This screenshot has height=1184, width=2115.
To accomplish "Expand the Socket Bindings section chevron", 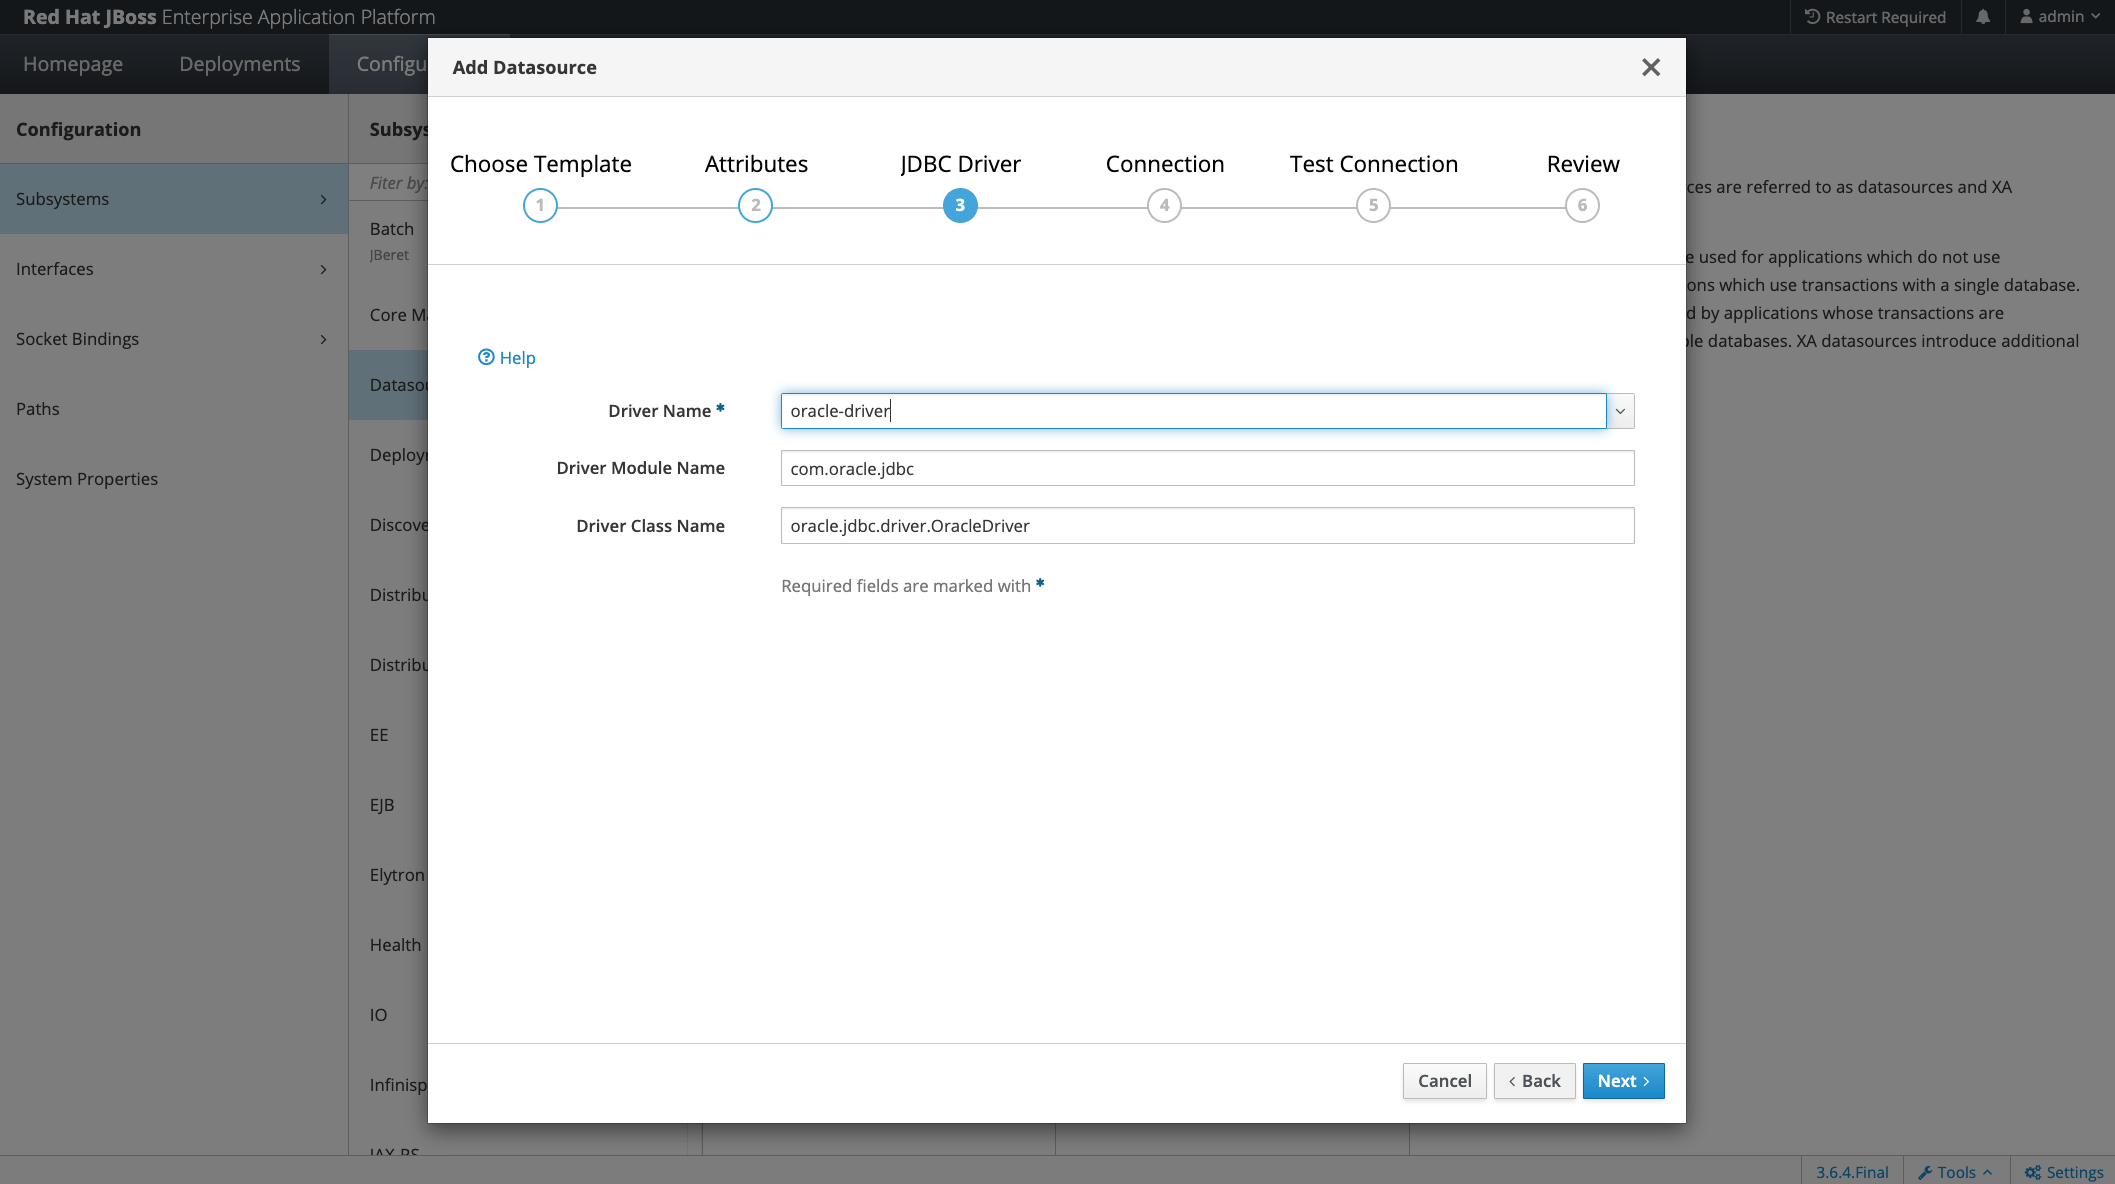I will point(322,339).
